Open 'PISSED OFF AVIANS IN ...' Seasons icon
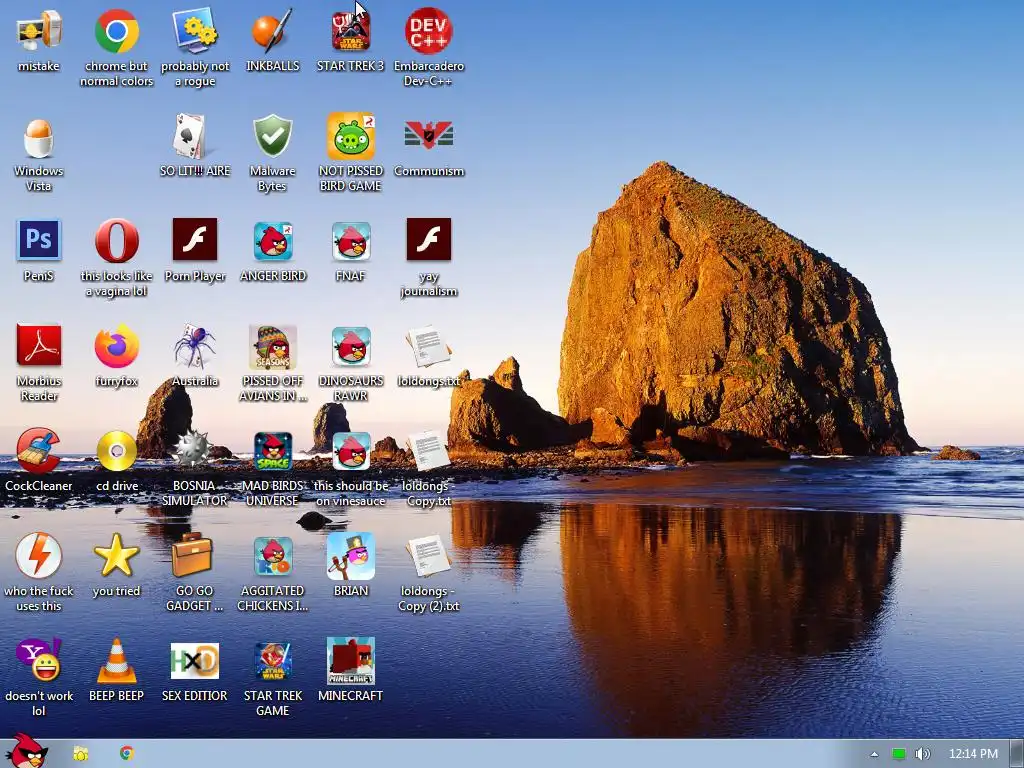This screenshot has width=1024, height=768. 272,347
